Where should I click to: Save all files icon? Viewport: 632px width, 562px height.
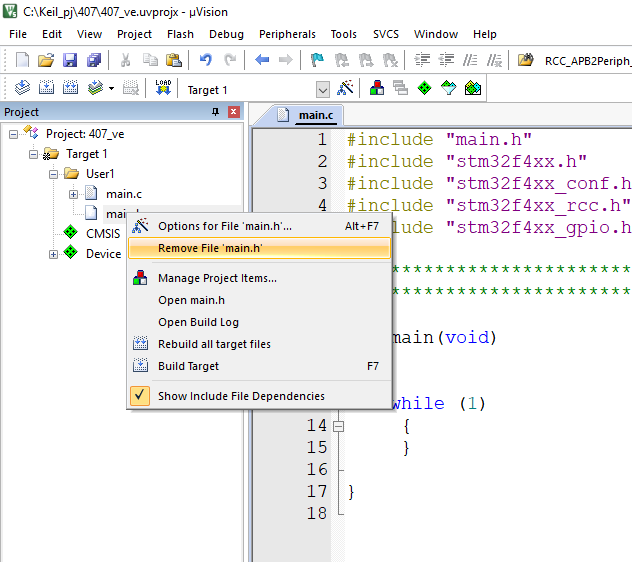click(x=94, y=60)
